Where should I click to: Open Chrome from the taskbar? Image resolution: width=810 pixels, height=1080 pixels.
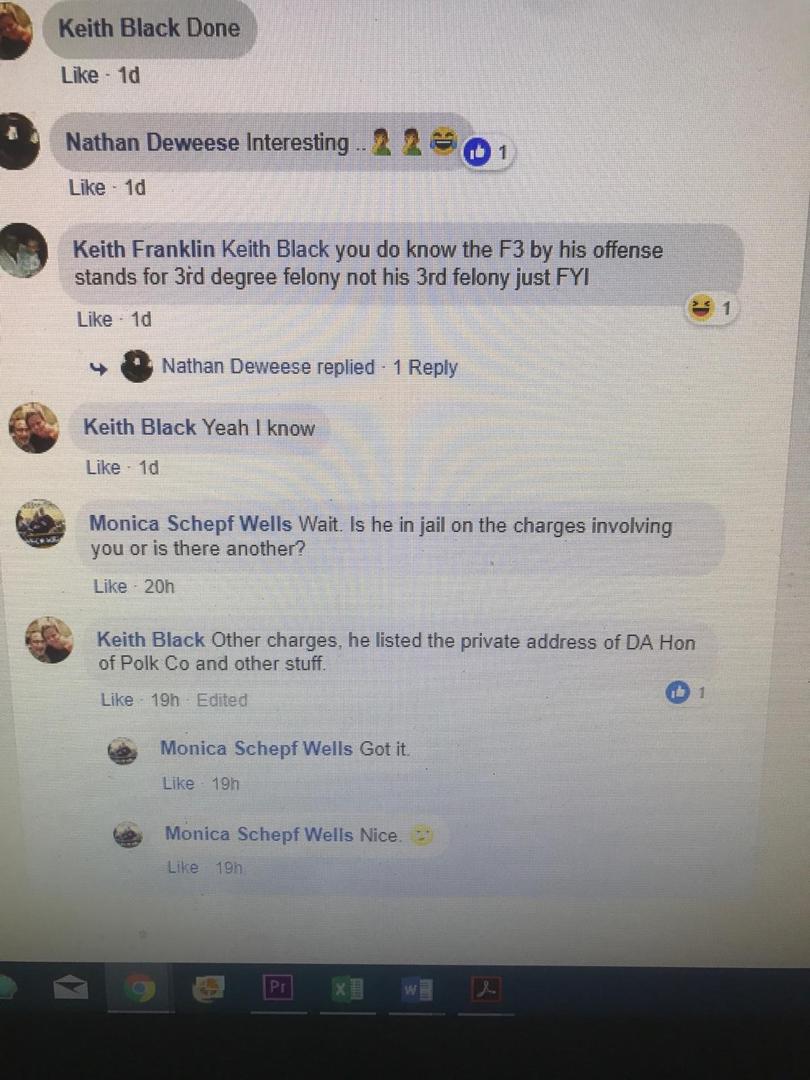pos(141,990)
